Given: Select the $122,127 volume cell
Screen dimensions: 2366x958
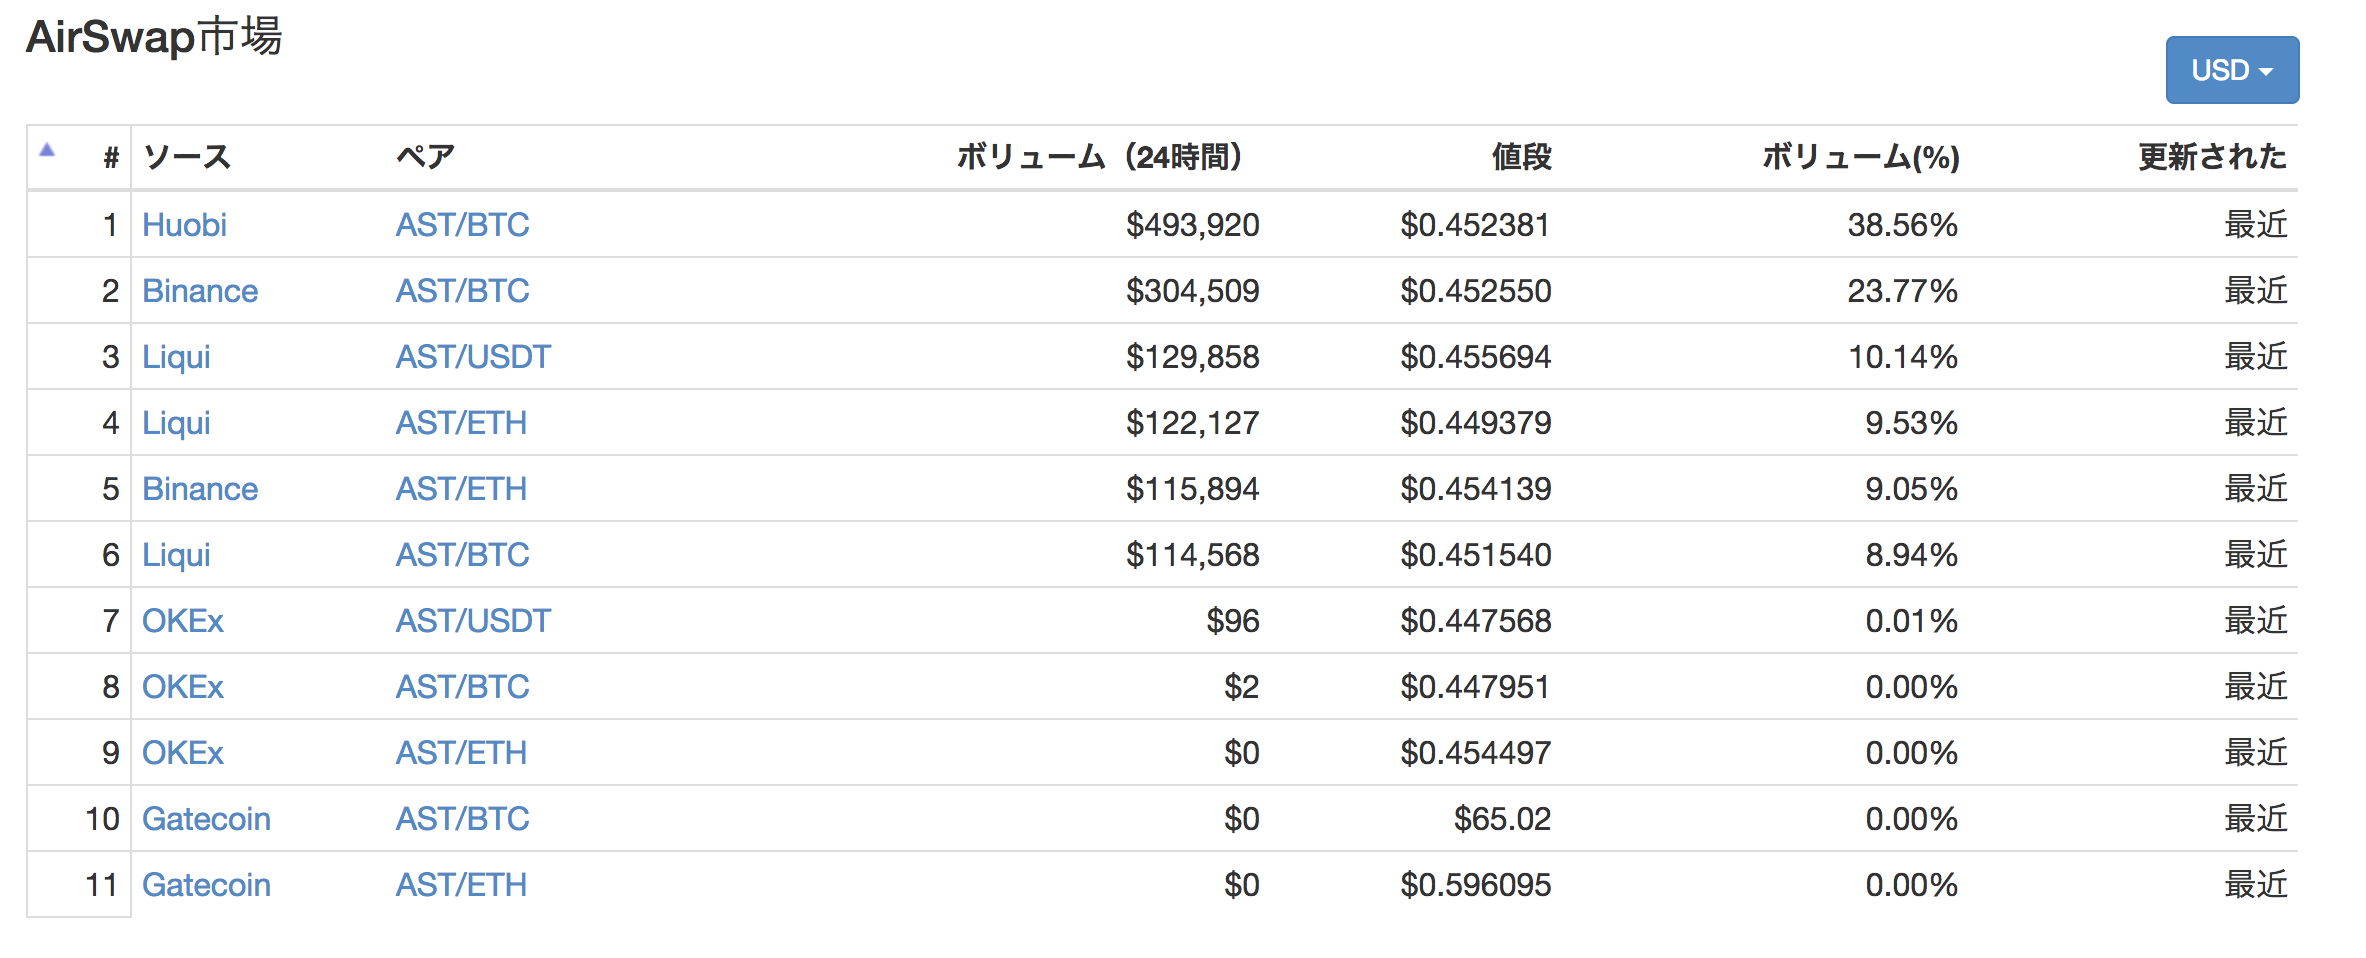Looking at the screenshot, I should pos(1192,423).
